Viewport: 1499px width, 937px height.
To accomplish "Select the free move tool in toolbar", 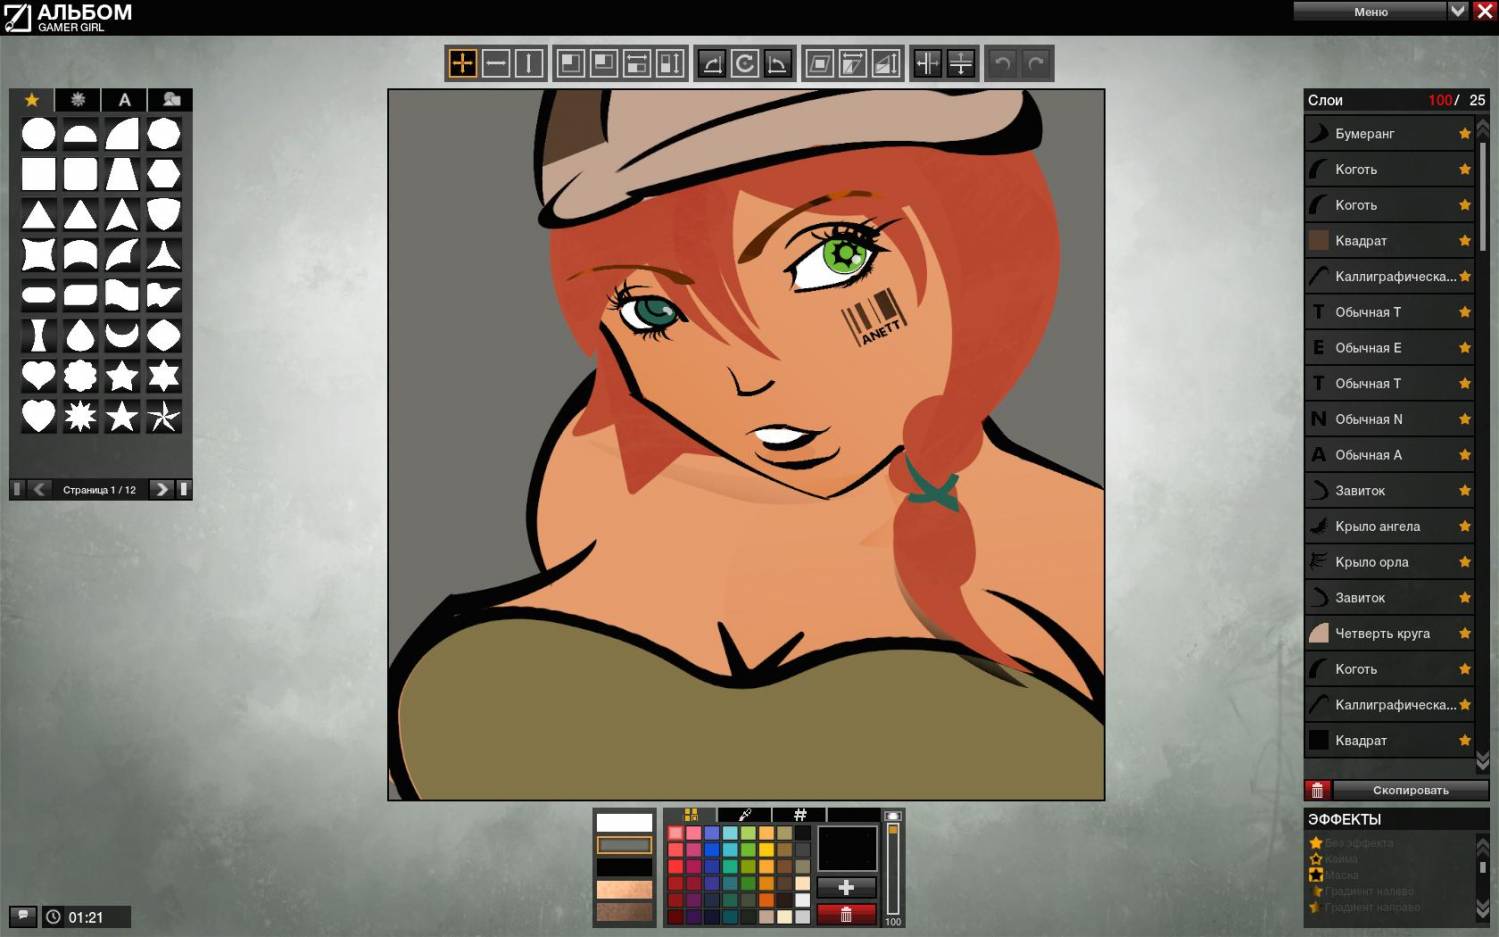I will (x=462, y=64).
